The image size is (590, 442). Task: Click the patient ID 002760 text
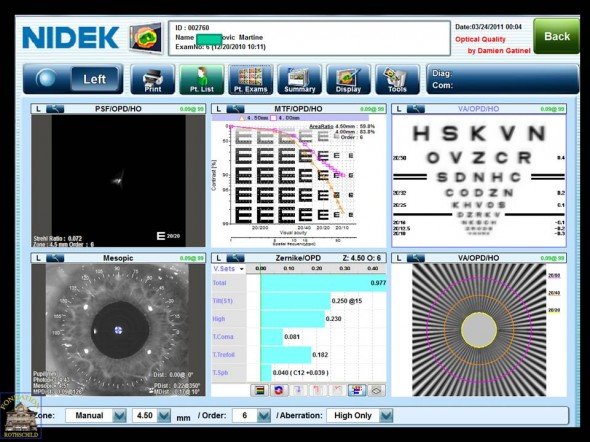point(192,28)
